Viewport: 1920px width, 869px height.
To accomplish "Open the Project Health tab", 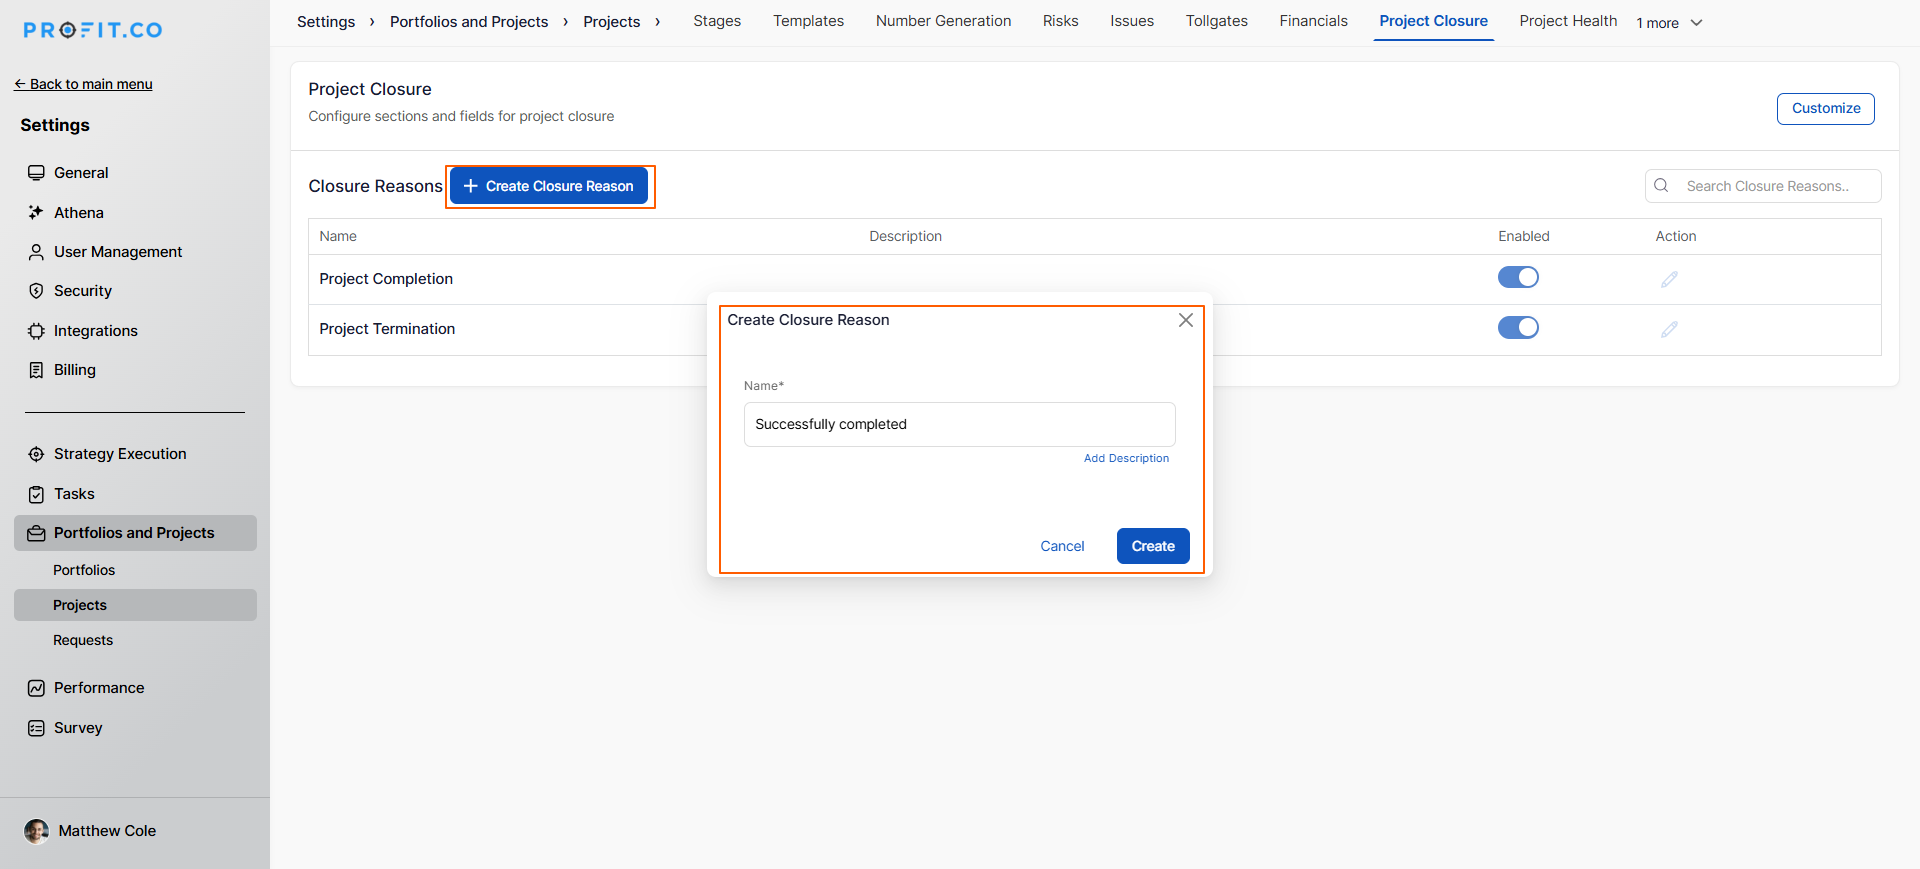I will click(1567, 21).
